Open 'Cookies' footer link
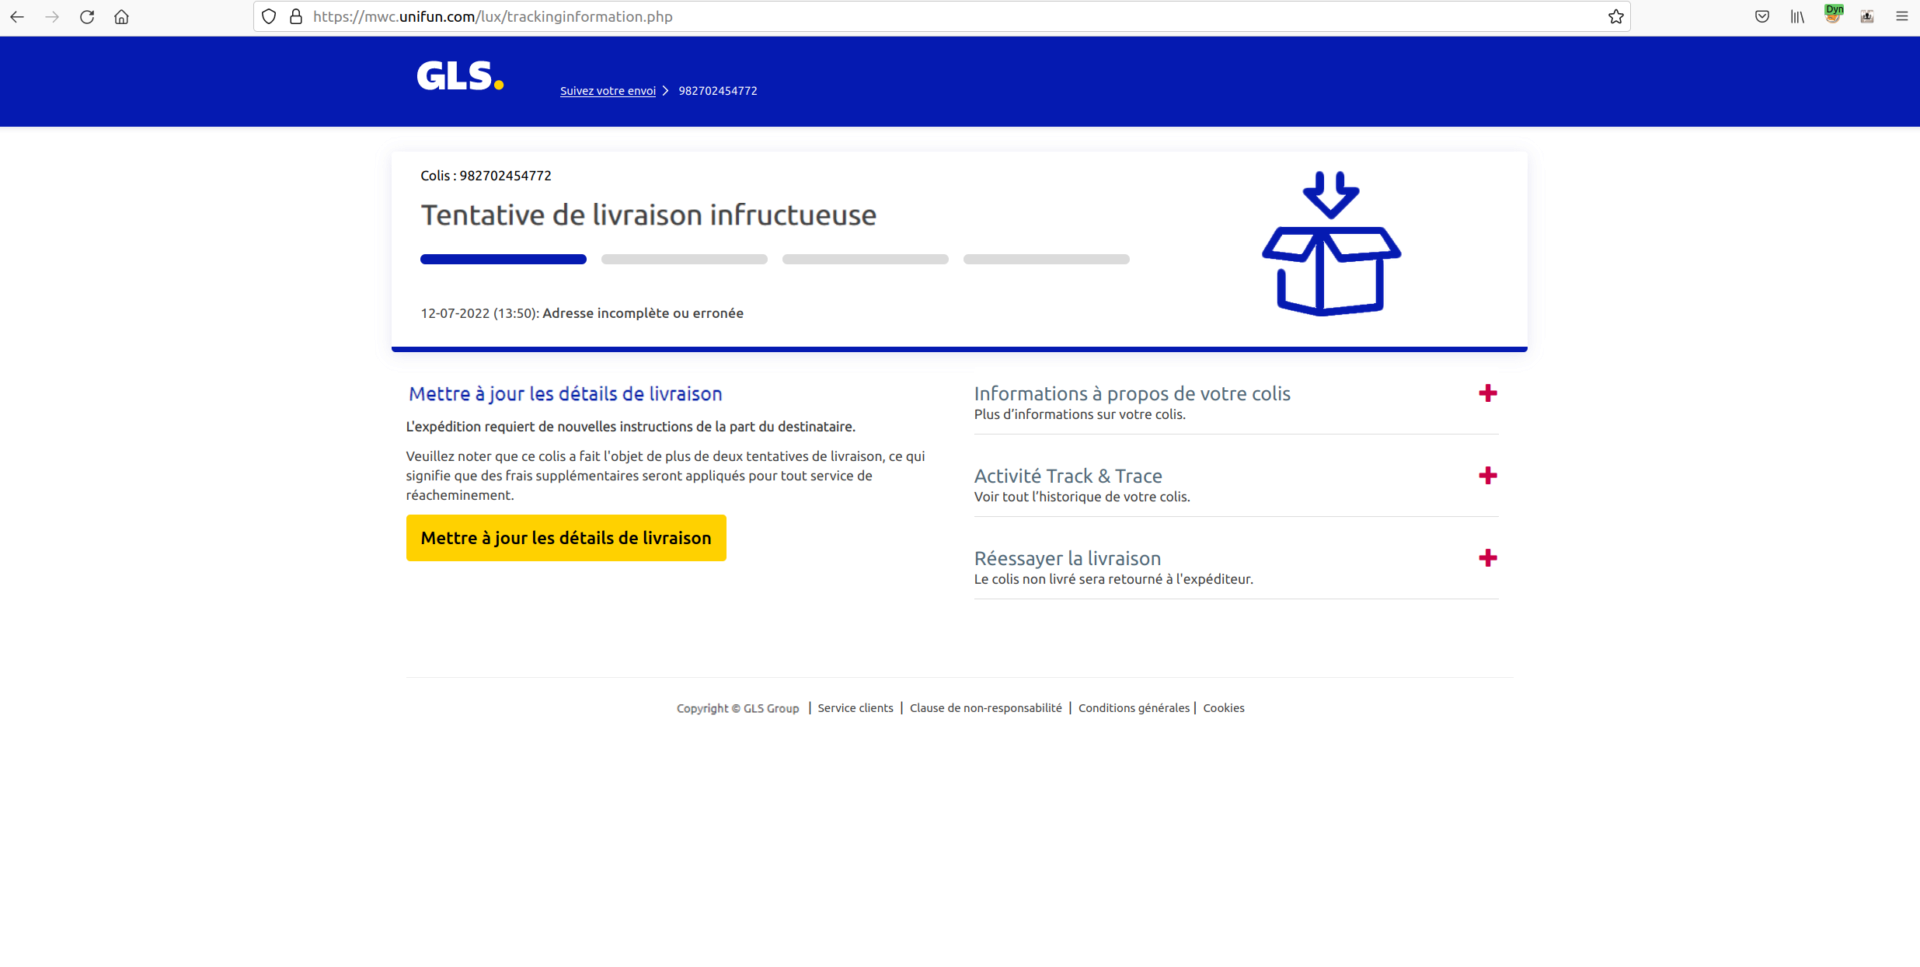 coord(1223,708)
